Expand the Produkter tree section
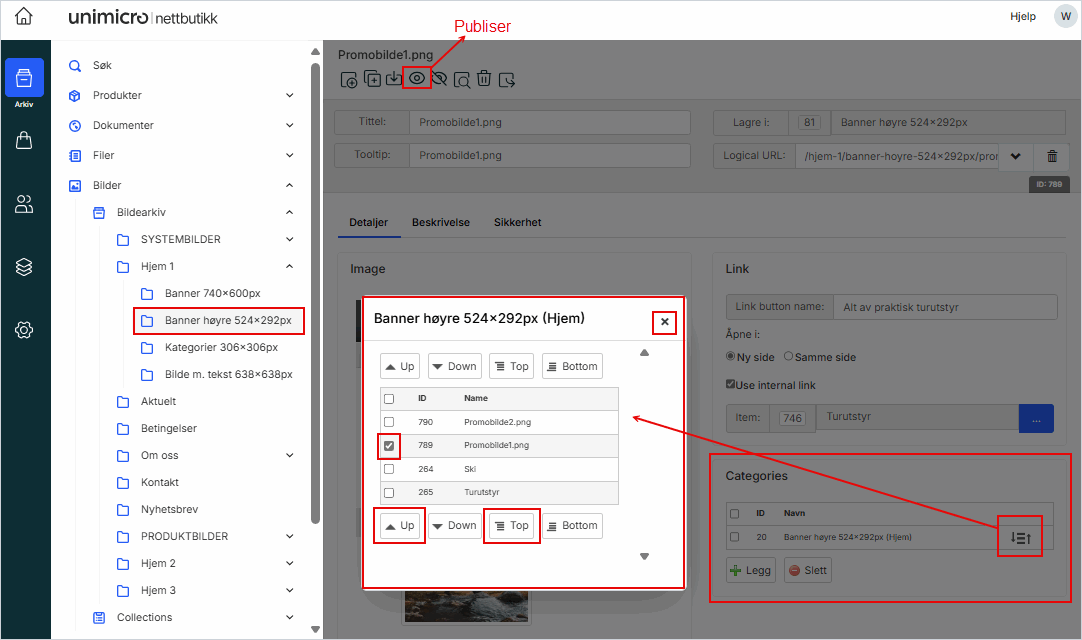Image resolution: width=1082 pixels, height=640 pixels. click(x=290, y=96)
